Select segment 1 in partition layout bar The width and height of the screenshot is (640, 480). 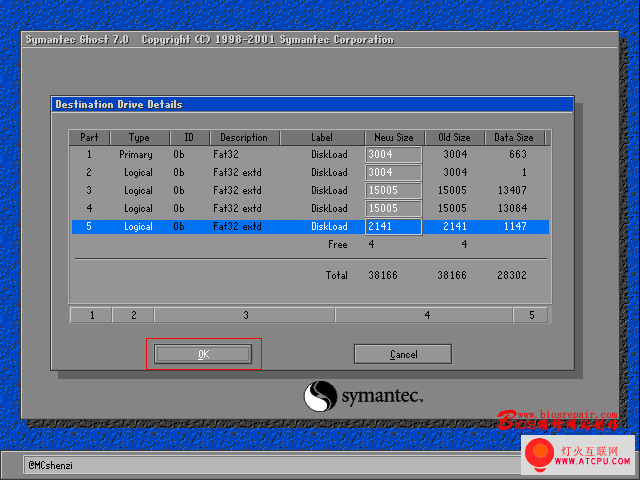91,315
